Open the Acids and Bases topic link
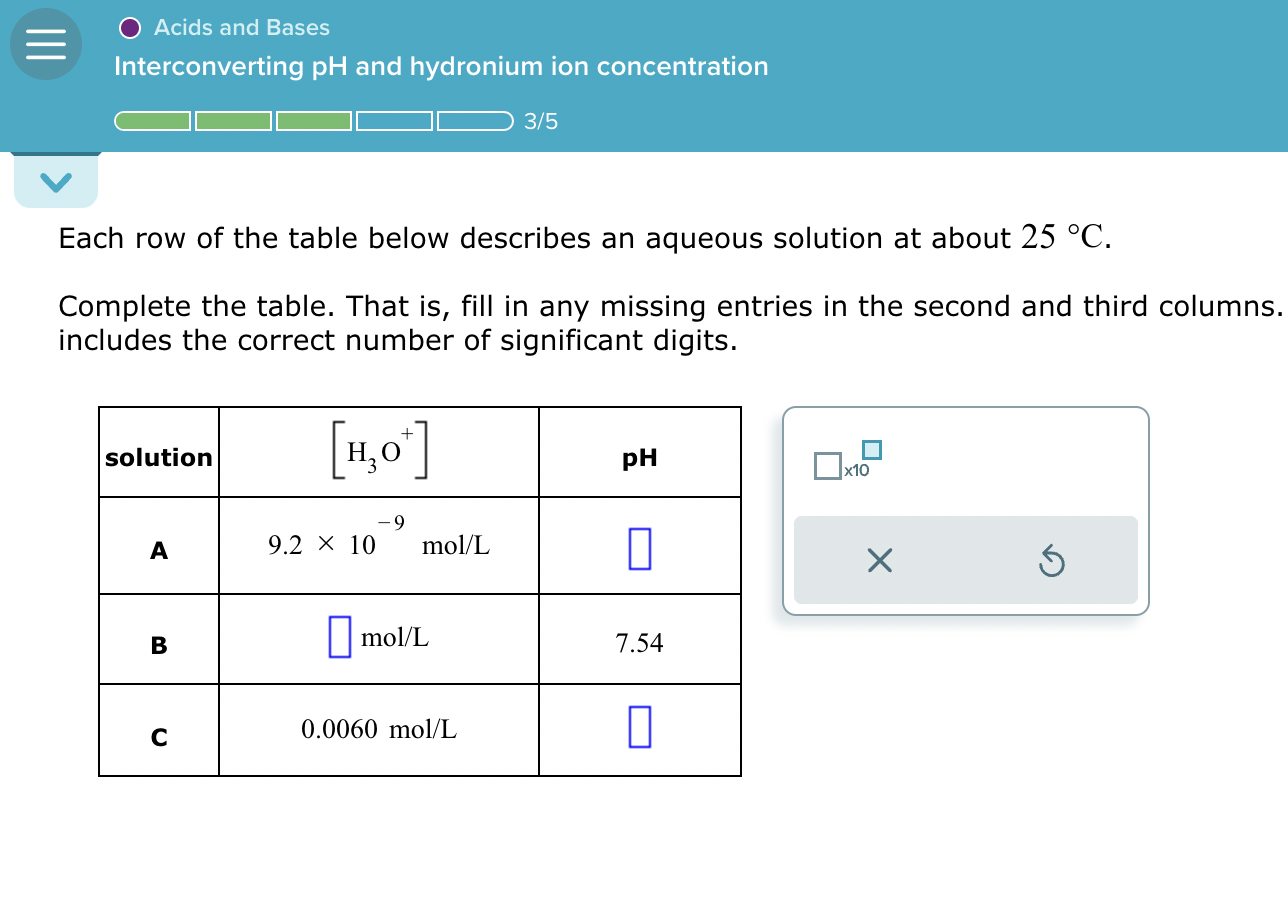Screen dimensions: 1288x910 coord(240,27)
